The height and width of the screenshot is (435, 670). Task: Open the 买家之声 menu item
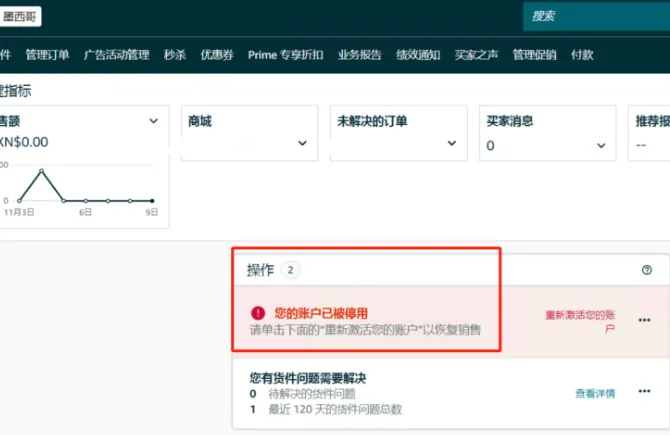point(476,55)
